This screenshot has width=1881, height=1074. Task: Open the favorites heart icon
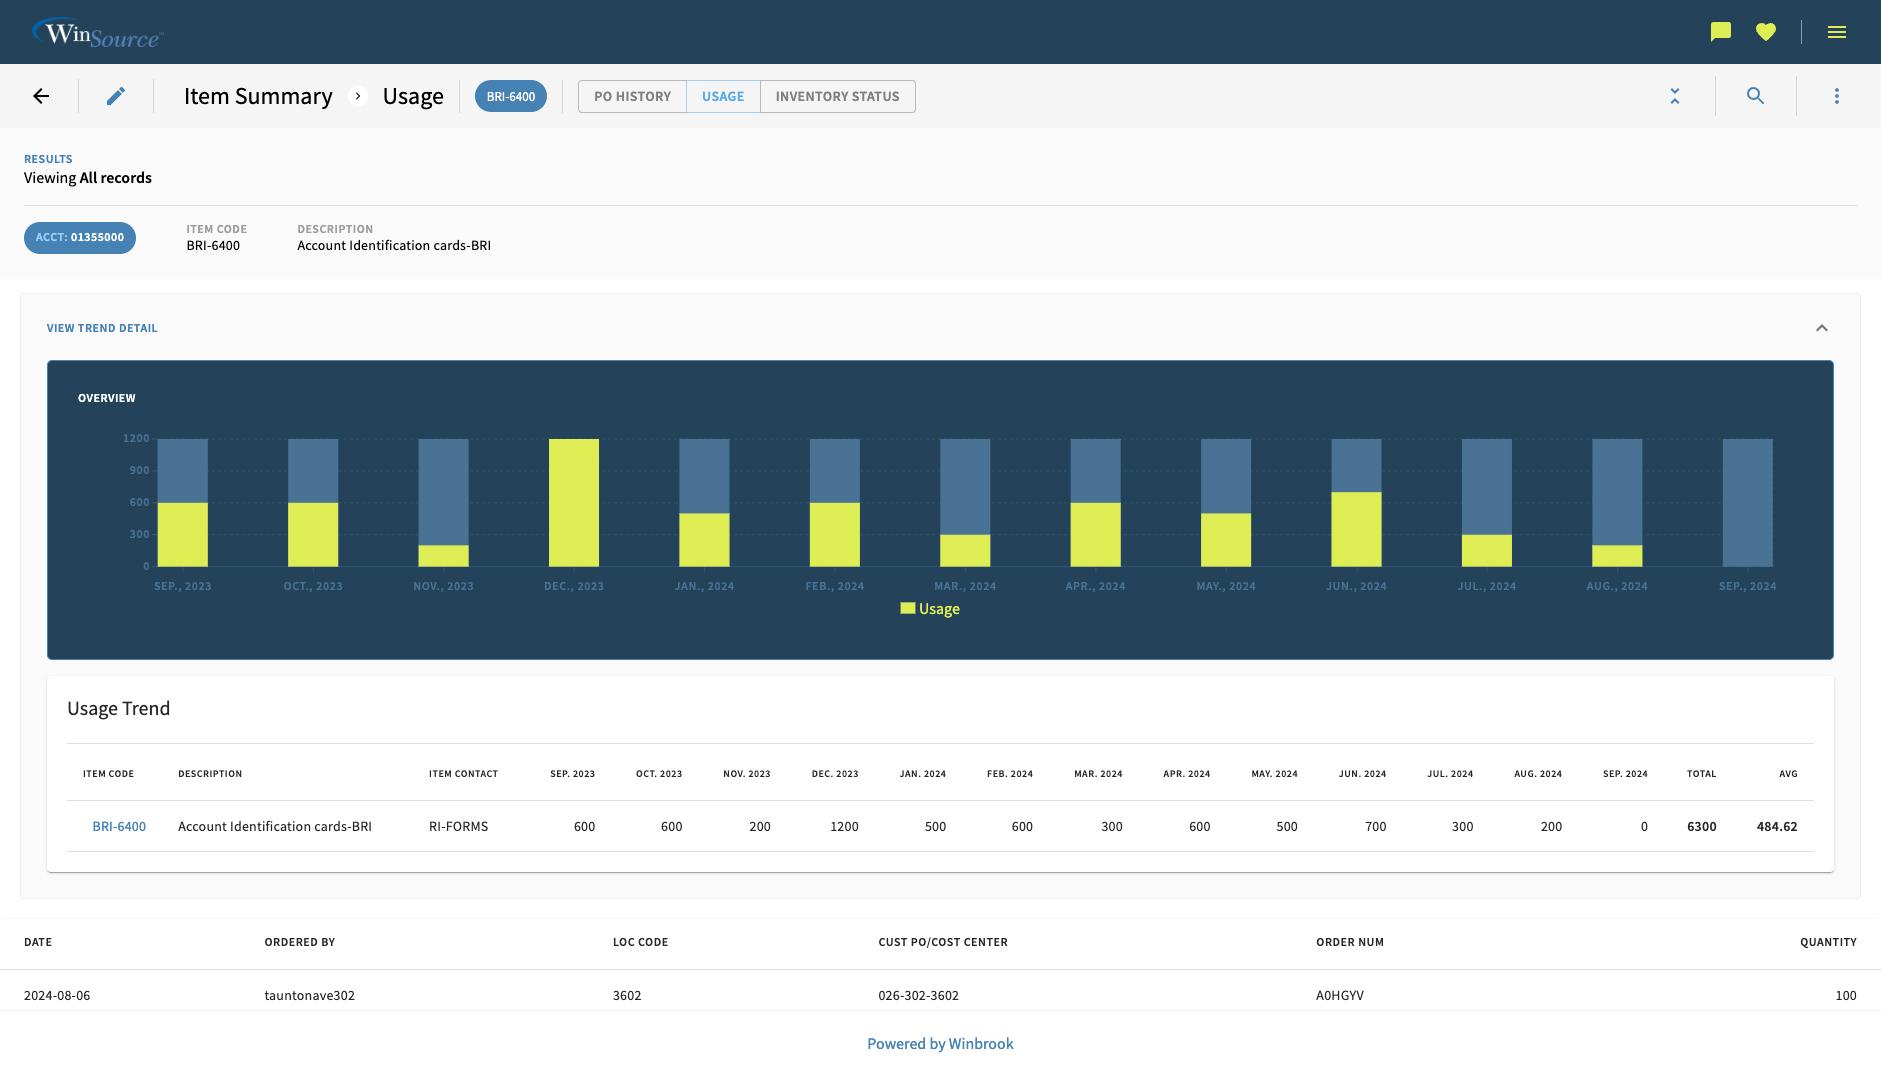tap(1766, 31)
